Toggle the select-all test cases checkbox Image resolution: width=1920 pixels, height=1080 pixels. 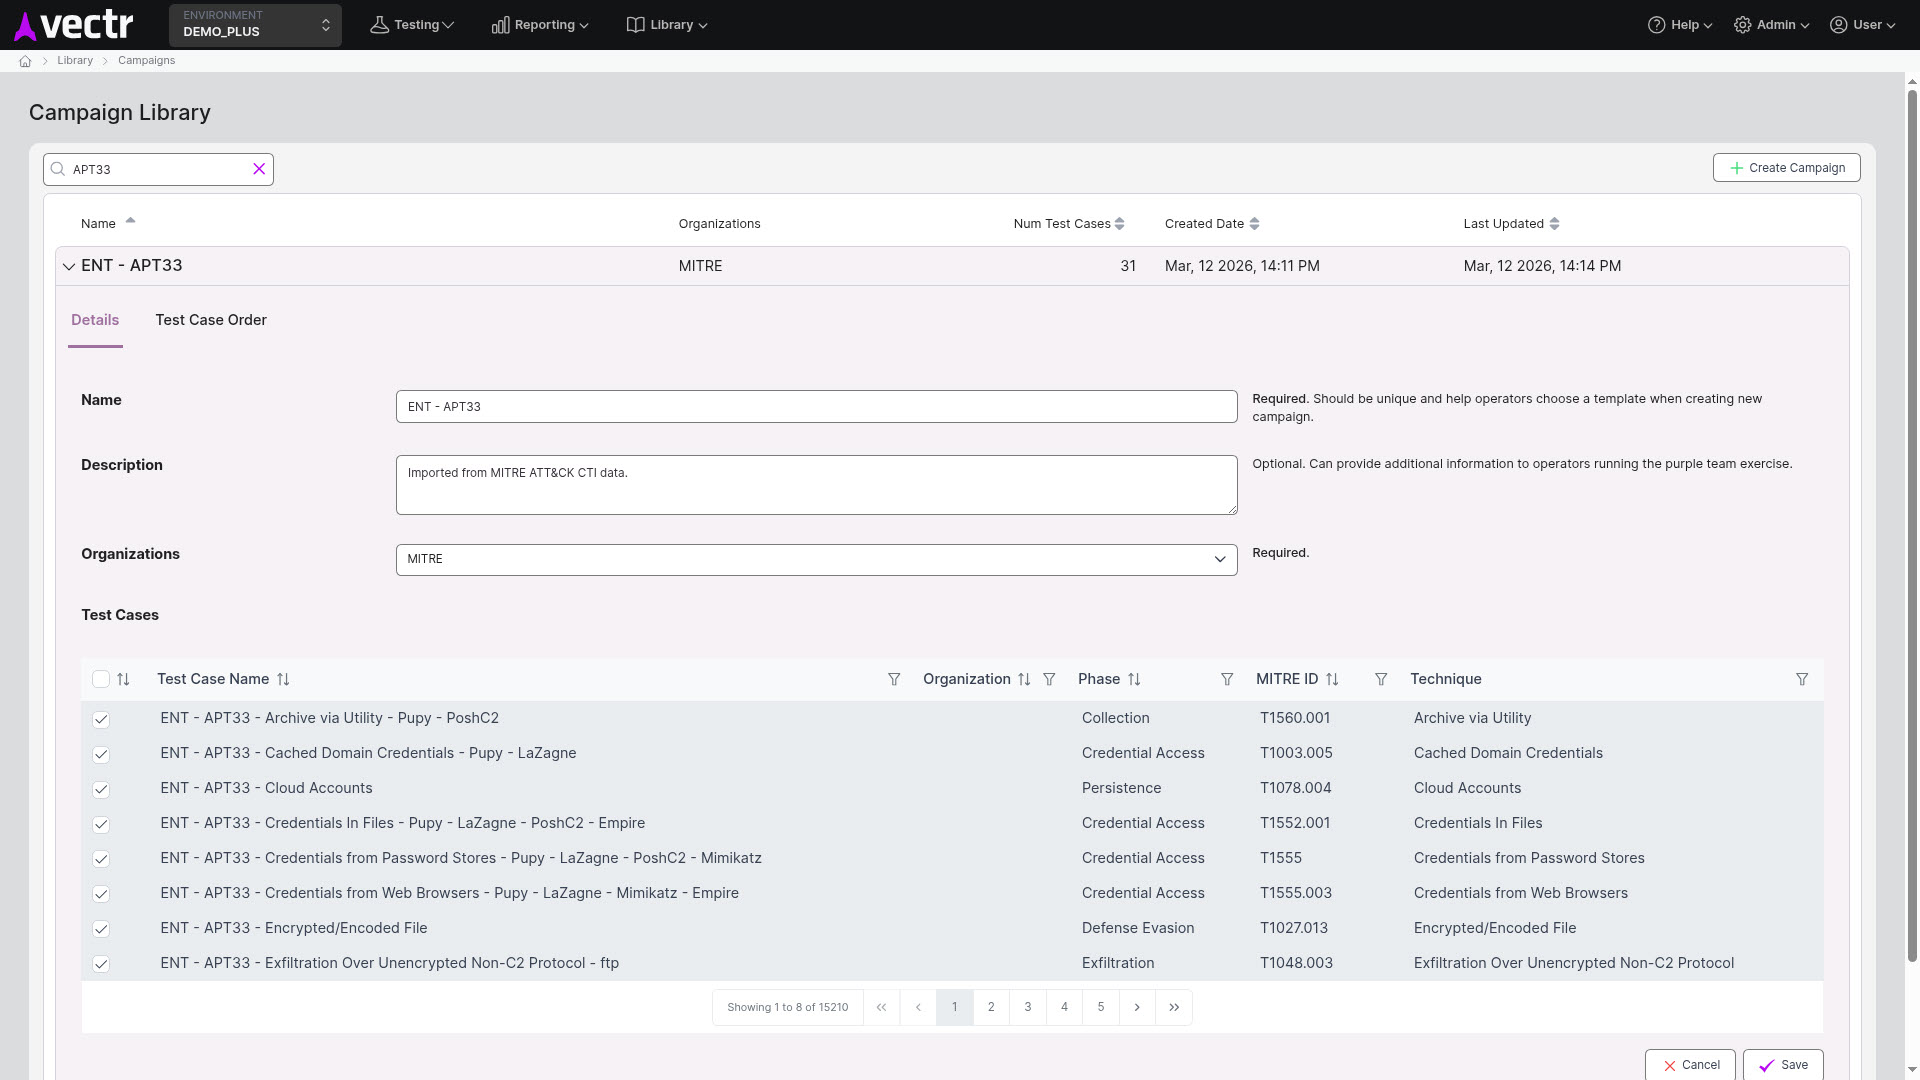[x=101, y=680]
